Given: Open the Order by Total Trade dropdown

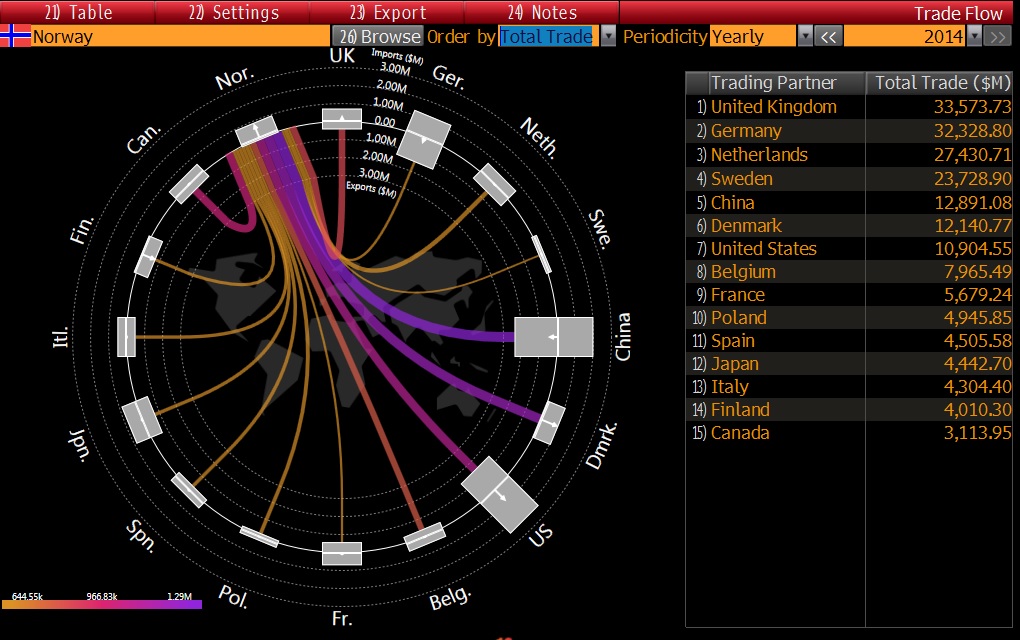Looking at the screenshot, I should click(x=608, y=37).
